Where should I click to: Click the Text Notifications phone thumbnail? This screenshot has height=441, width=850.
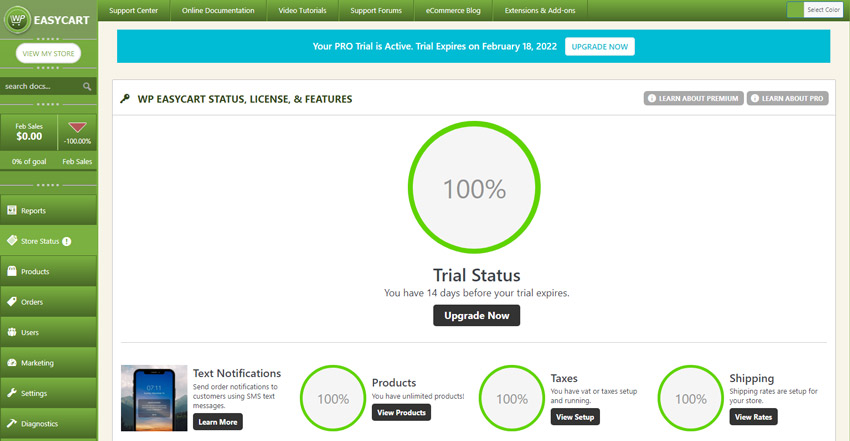click(x=153, y=397)
